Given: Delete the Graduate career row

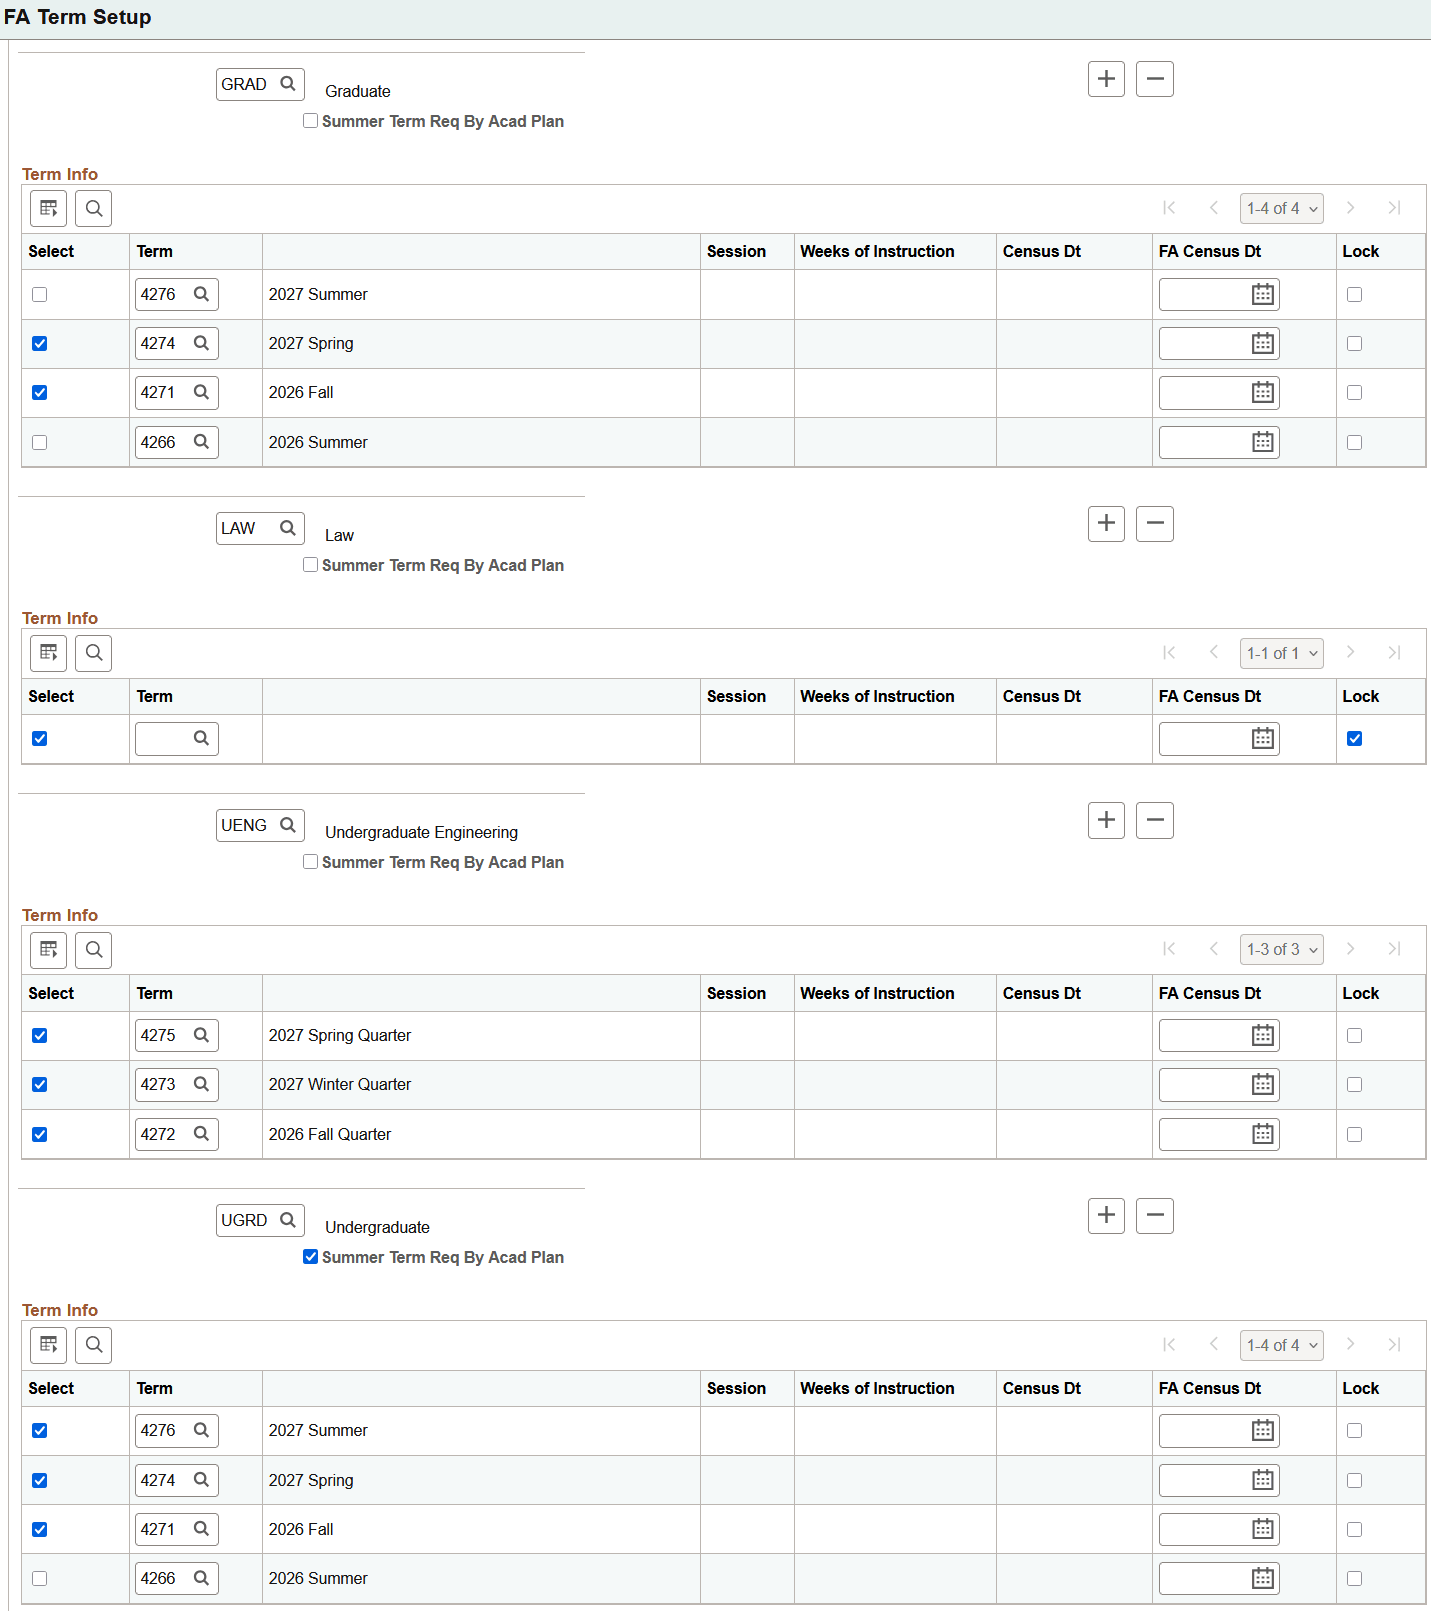Looking at the screenshot, I should pyautogui.click(x=1155, y=79).
